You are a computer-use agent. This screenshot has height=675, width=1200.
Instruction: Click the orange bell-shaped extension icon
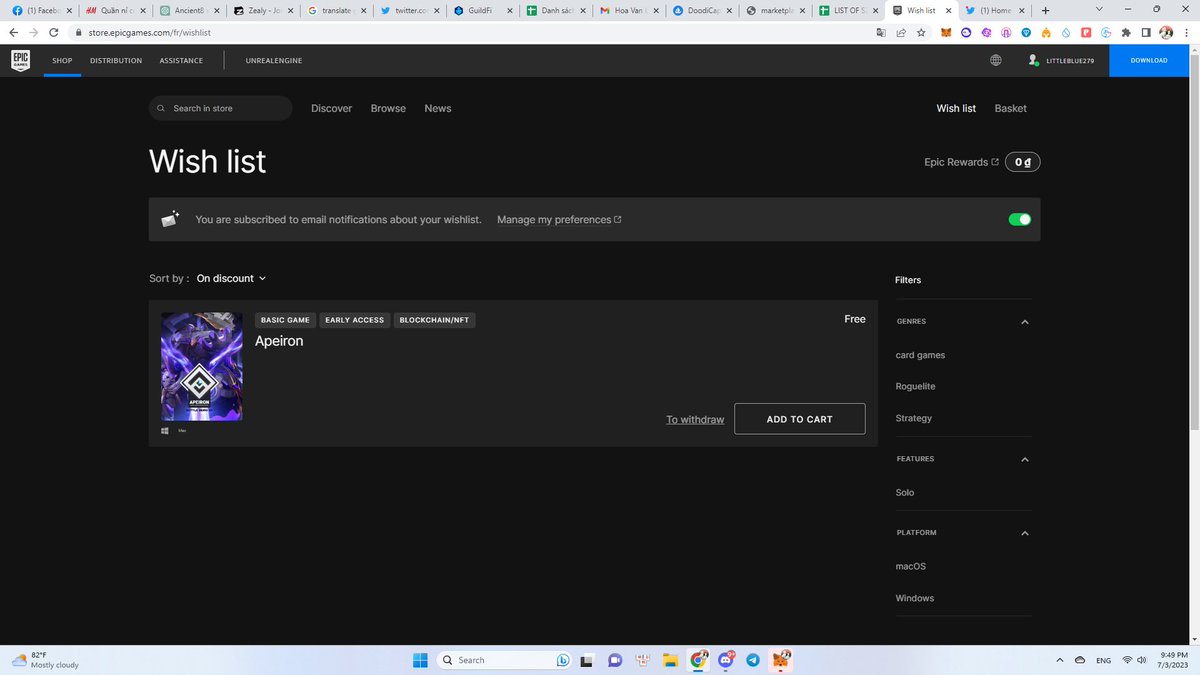tap(1046, 32)
